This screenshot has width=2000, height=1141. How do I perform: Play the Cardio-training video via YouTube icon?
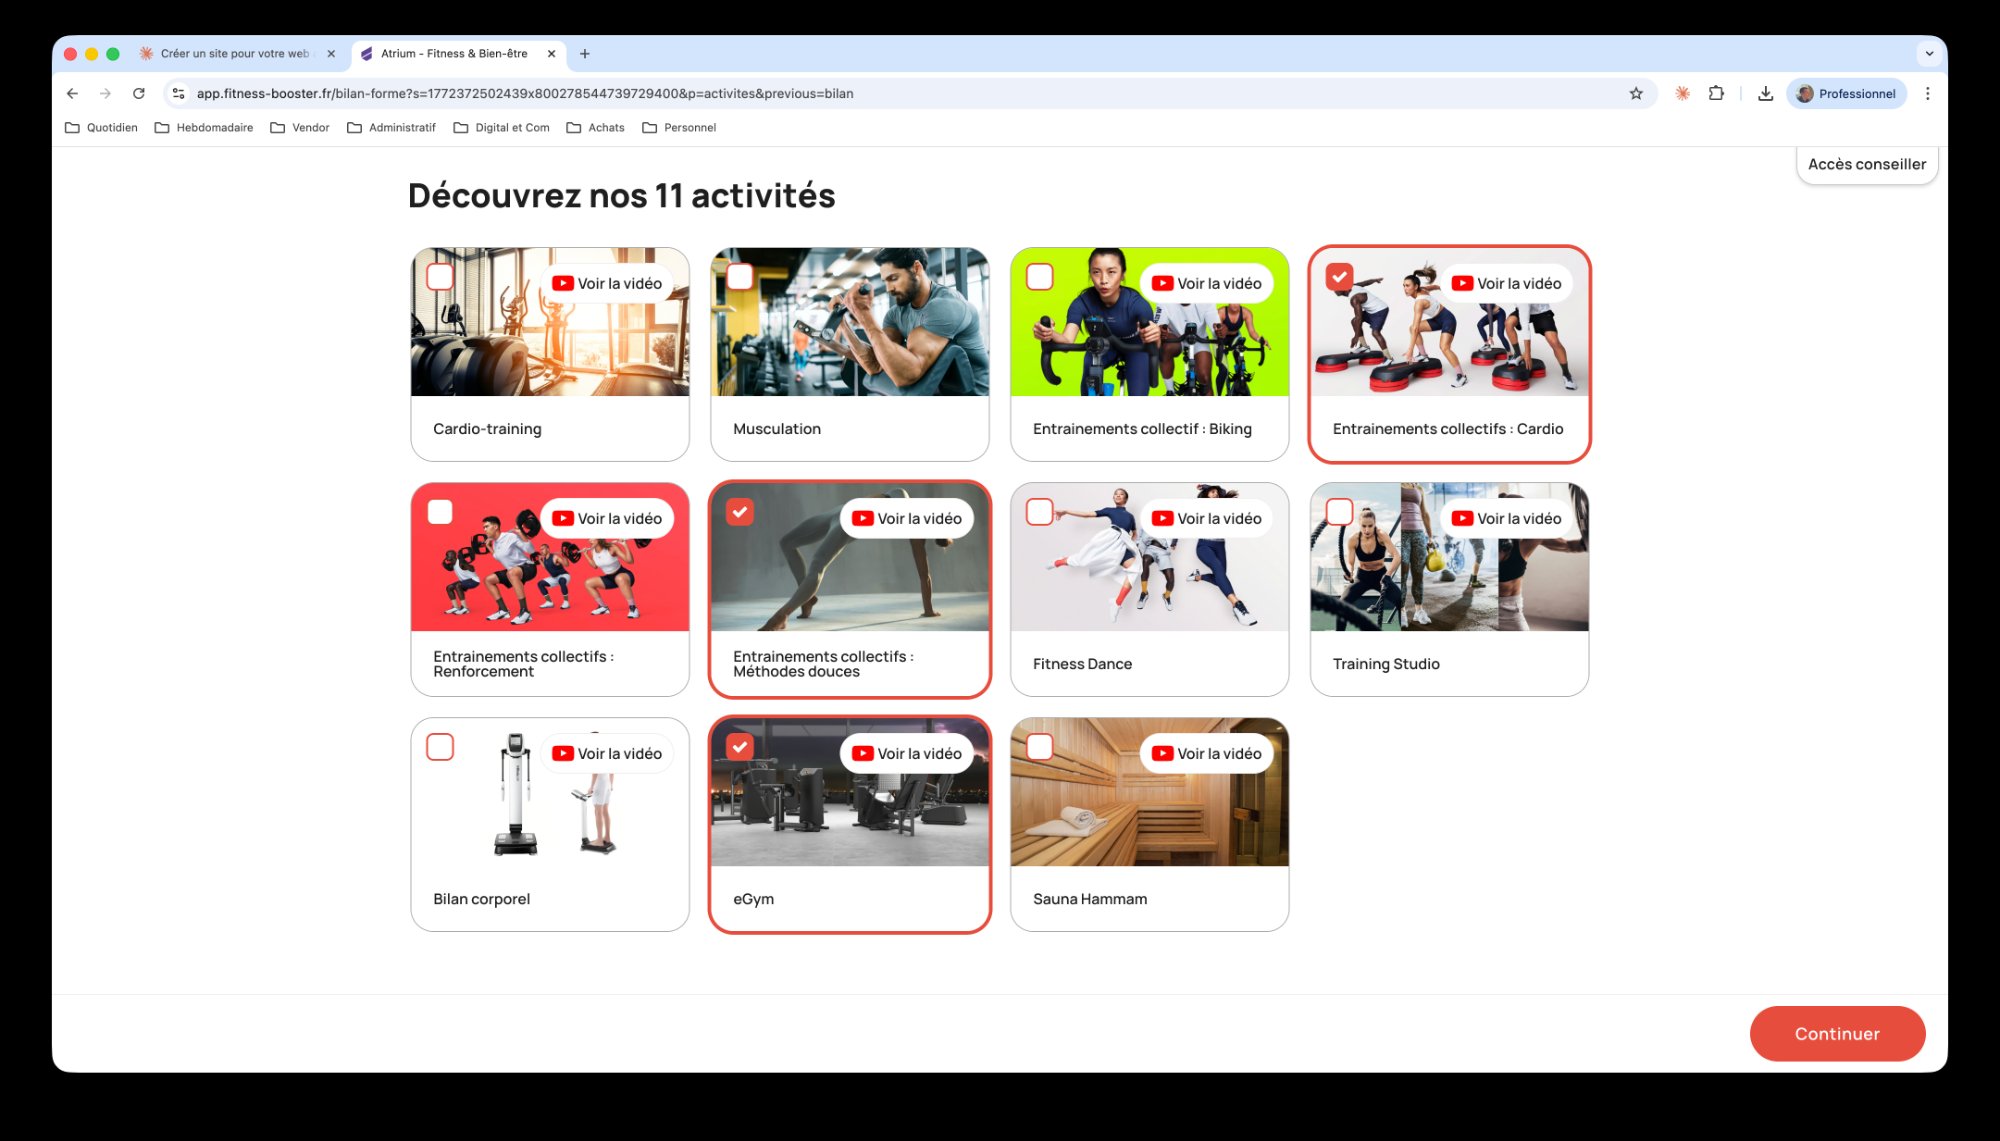563,283
